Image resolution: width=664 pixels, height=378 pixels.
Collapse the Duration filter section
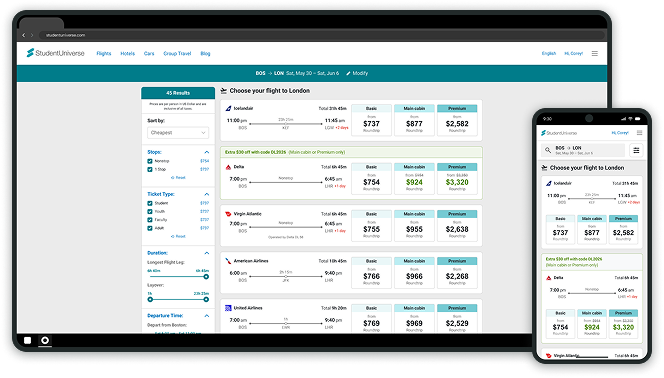click(x=207, y=253)
